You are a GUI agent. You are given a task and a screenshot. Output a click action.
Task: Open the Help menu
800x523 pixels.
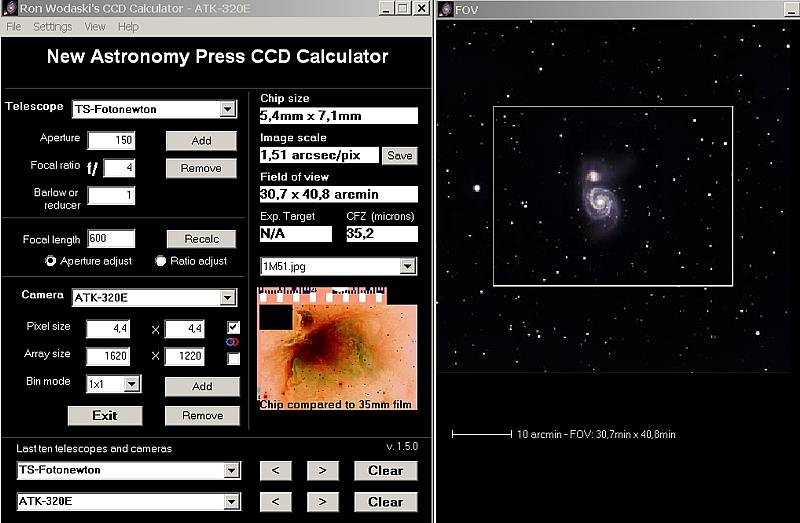pos(128,27)
